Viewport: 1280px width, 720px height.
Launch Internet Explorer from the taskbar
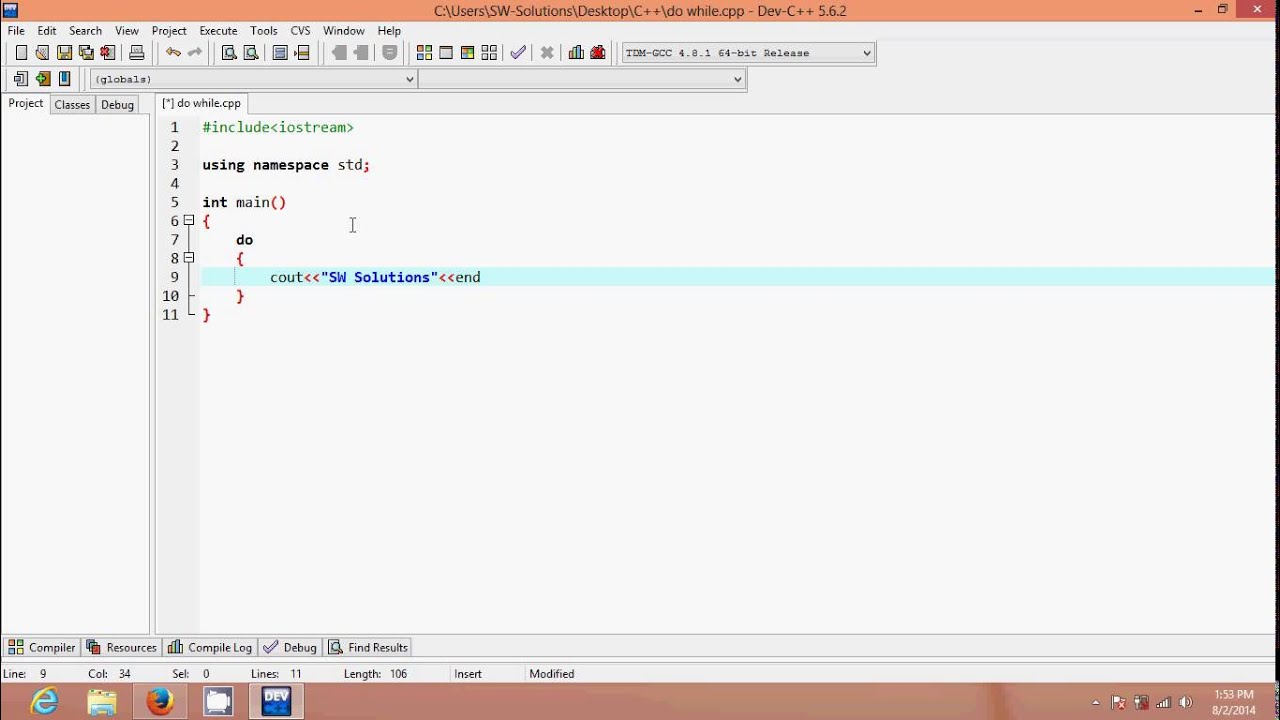44,702
